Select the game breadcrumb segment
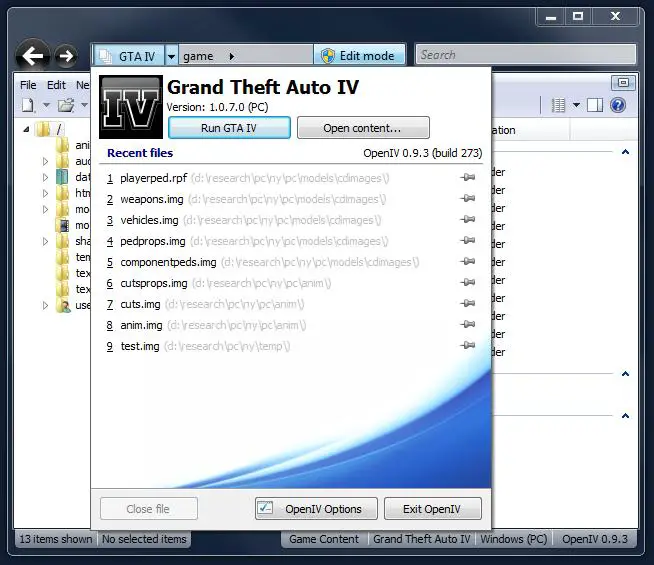Screen dimensions: 654x565 (x=198, y=56)
